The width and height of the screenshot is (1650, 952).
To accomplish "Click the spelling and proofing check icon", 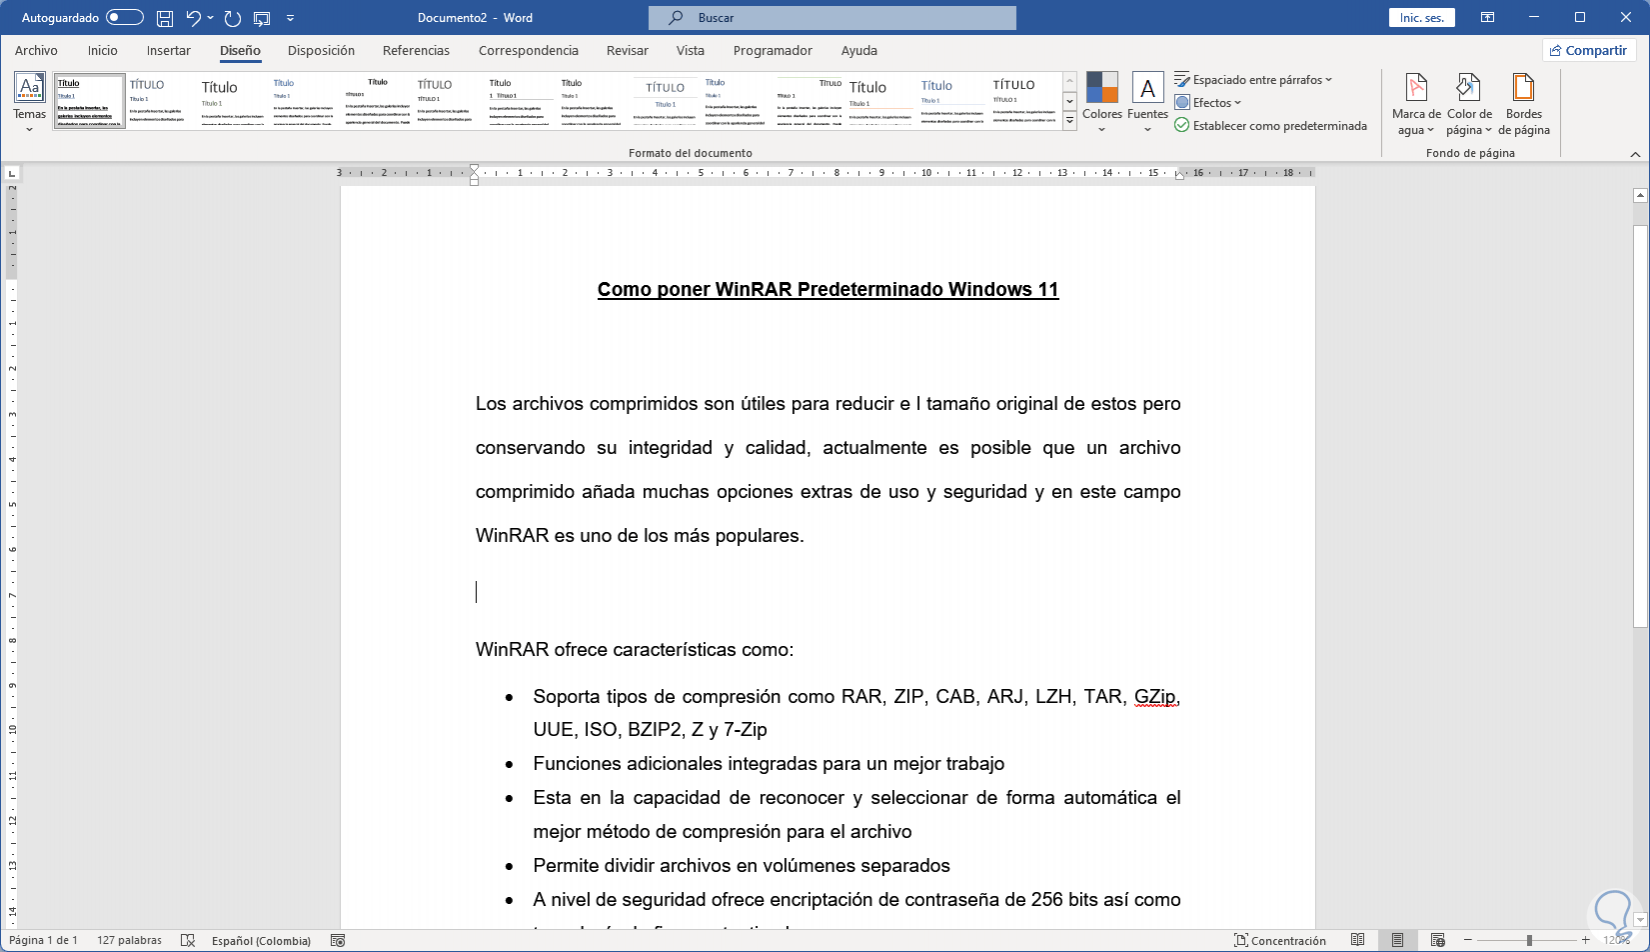I will tap(187, 940).
